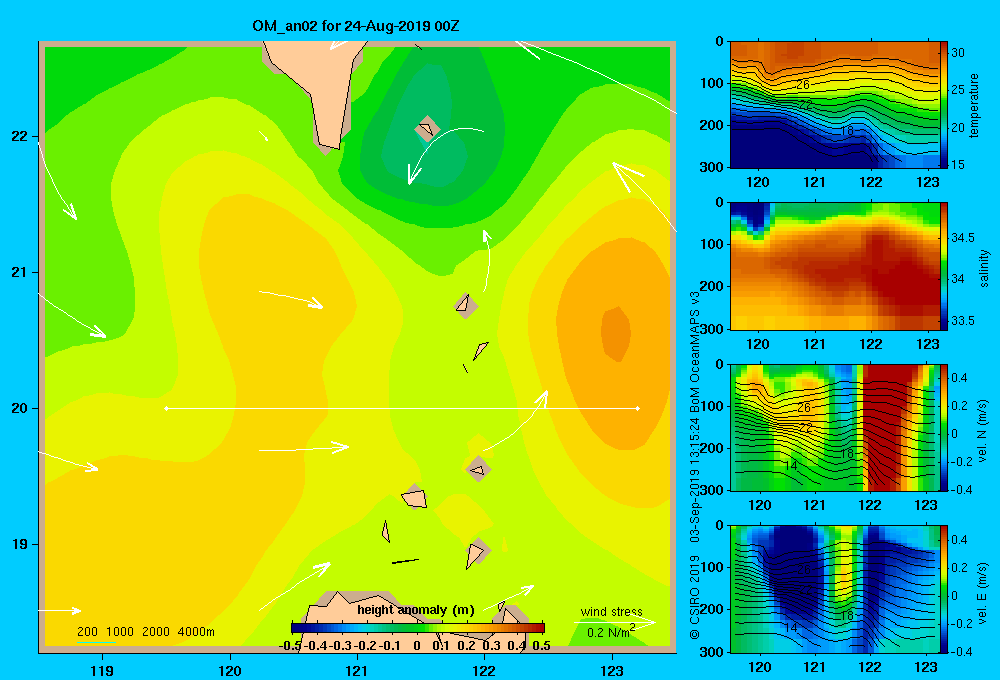Click the "© CSIRO 2019" copyright text
The width and height of the screenshot is (1000, 680).
click(x=695, y=597)
